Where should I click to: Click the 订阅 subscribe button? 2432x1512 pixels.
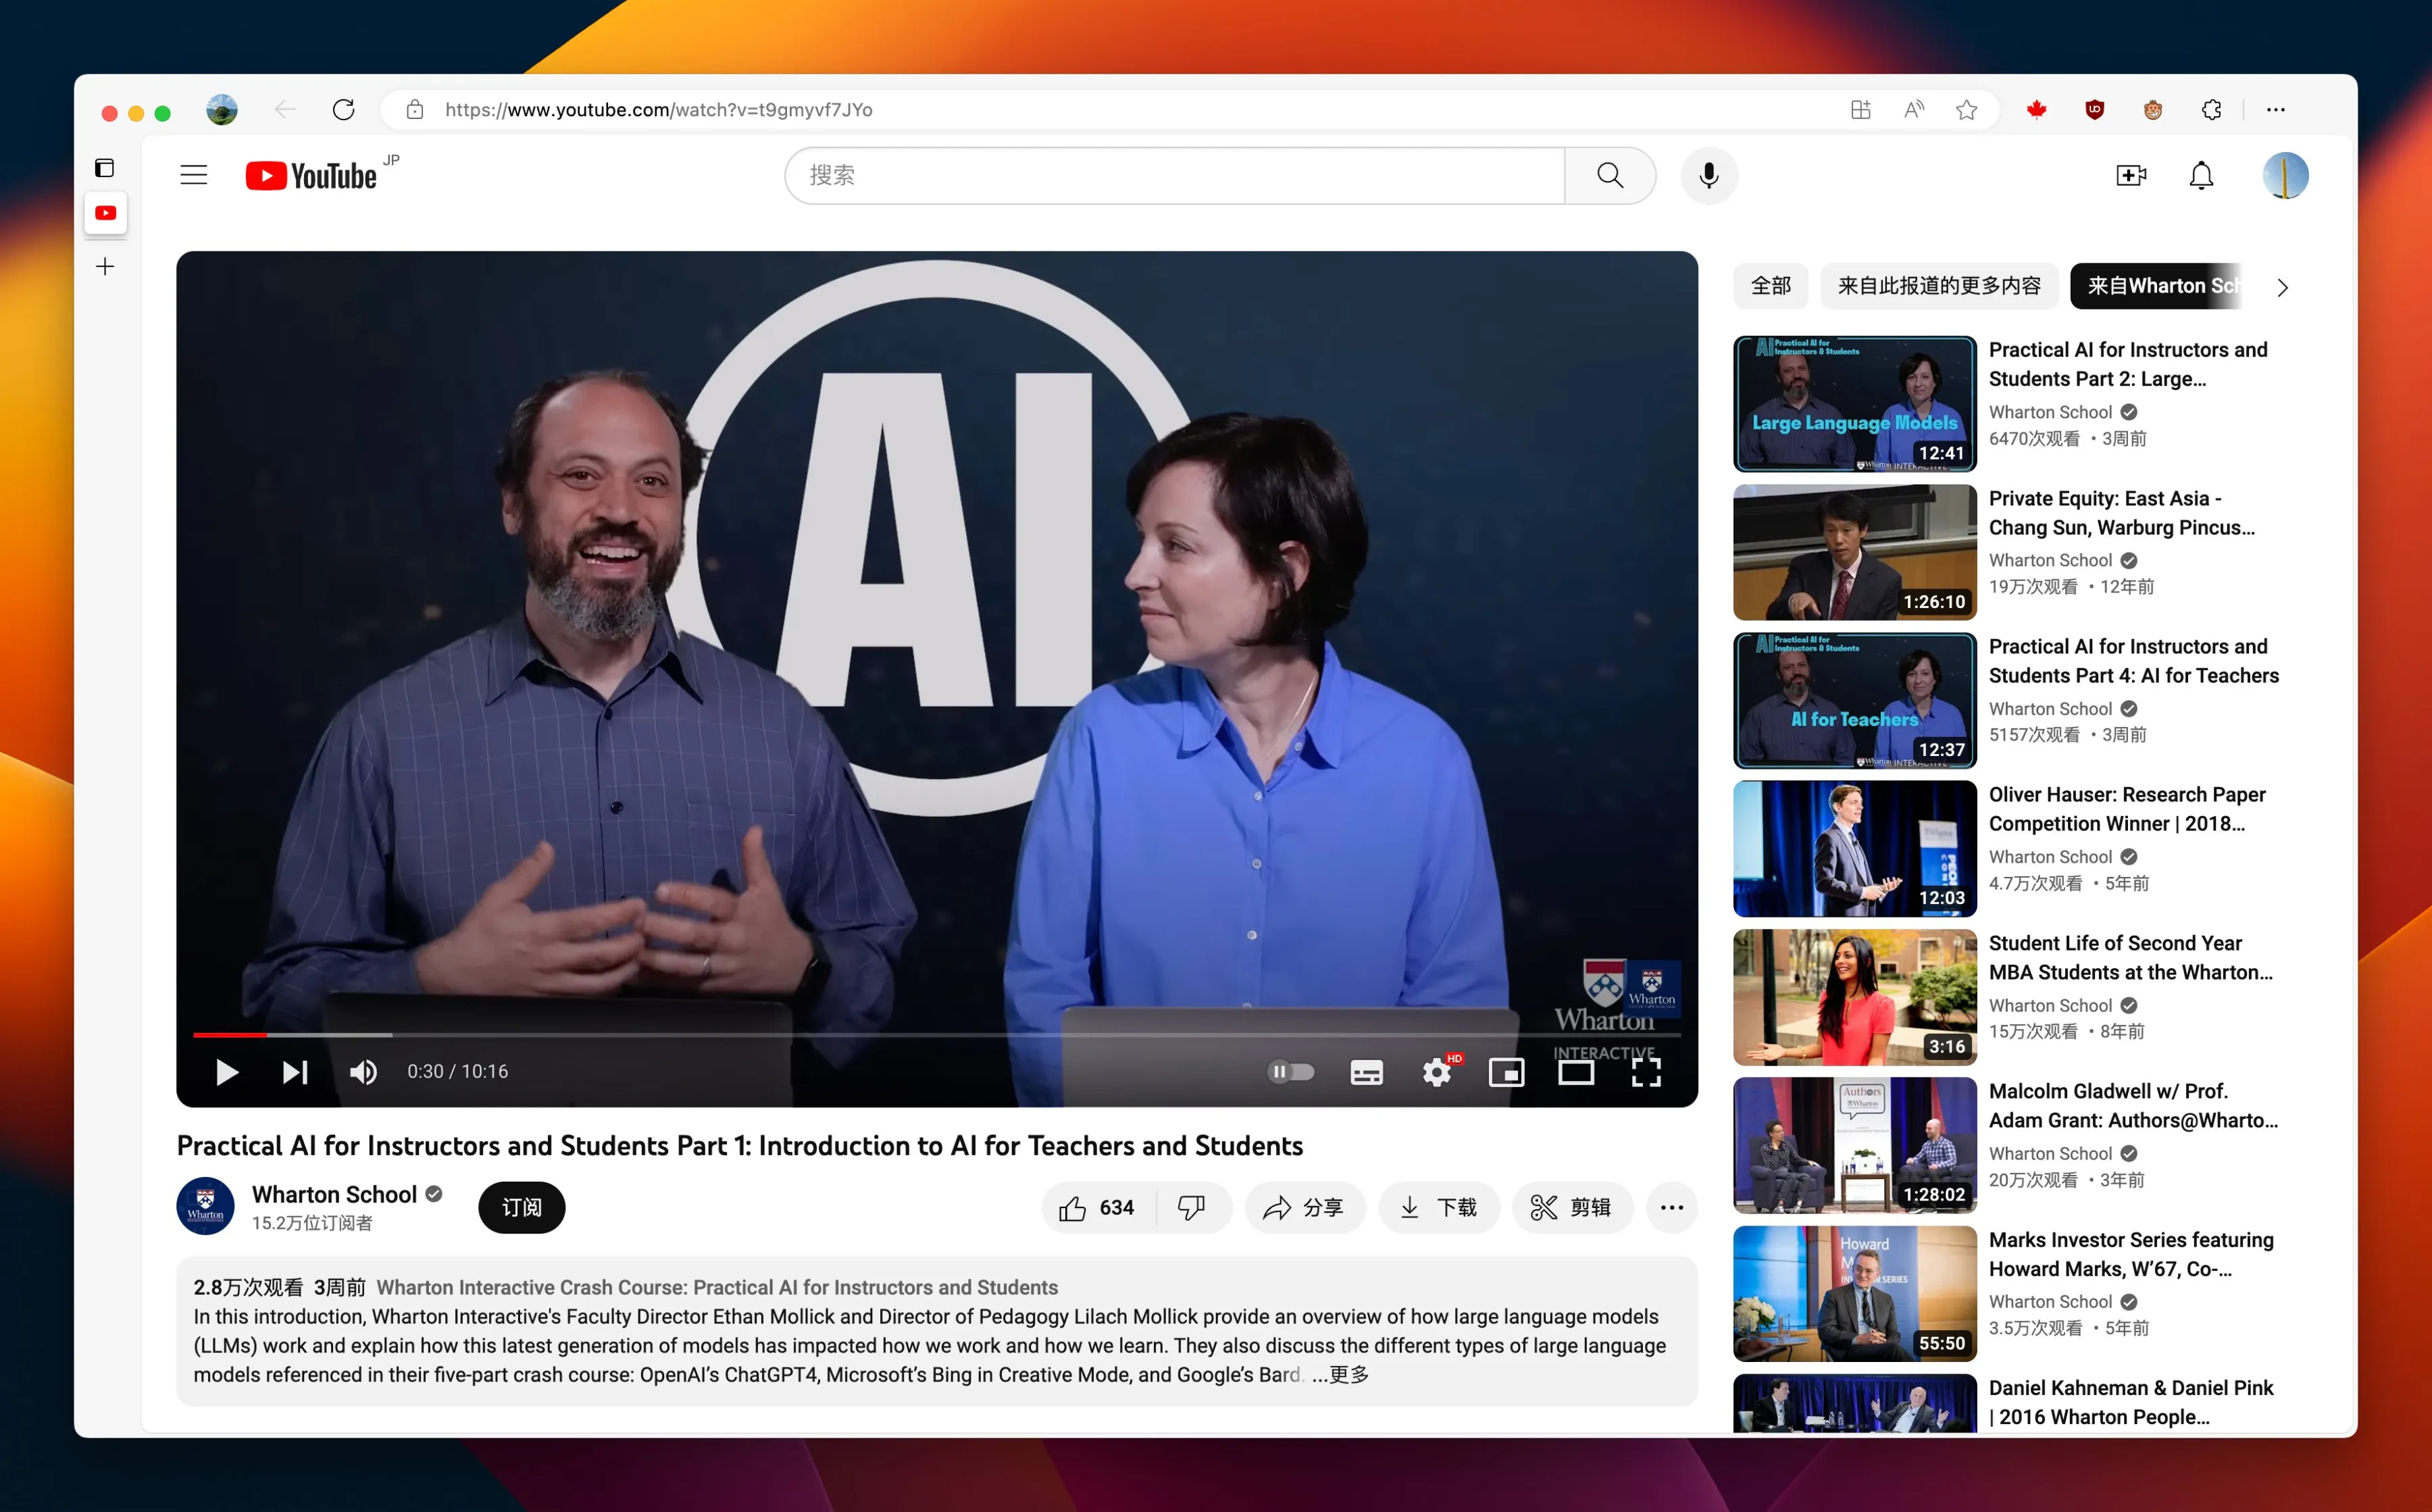coord(521,1208)
